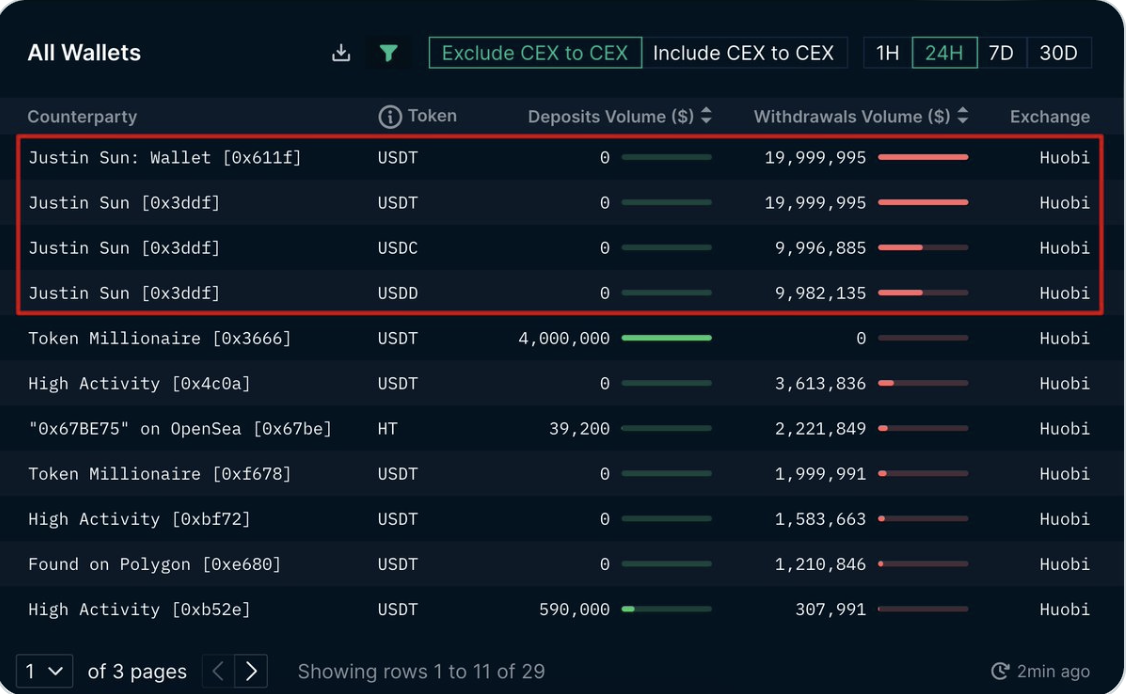
Task: Open the page number dropdown
Action: tap(45, 671)
